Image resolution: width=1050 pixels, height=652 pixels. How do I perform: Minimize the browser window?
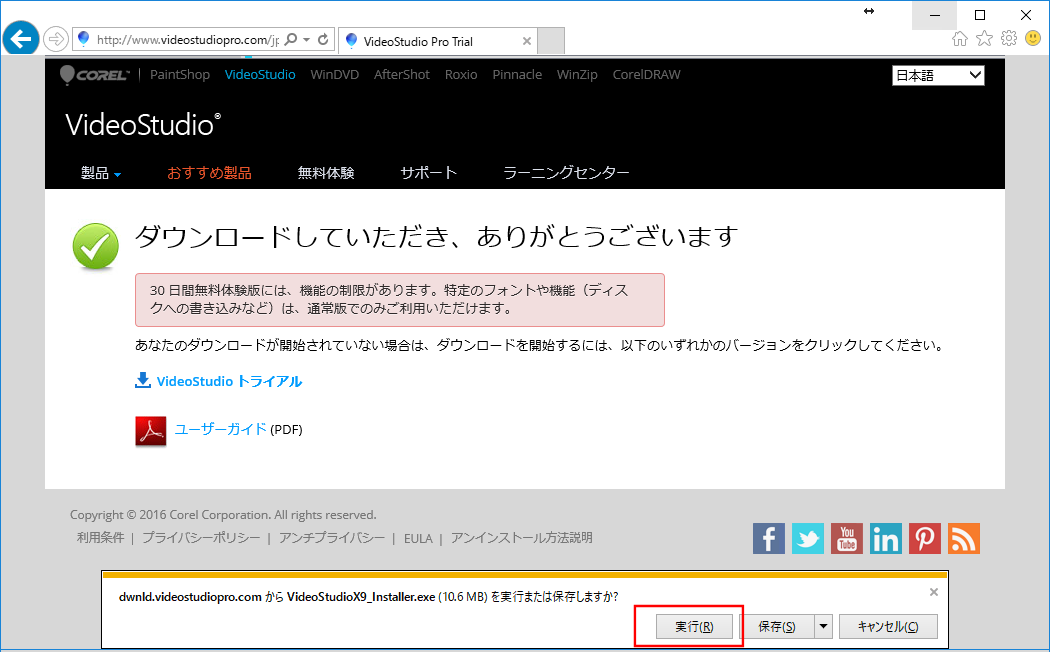pyautogui.click(x=935, y=15)
